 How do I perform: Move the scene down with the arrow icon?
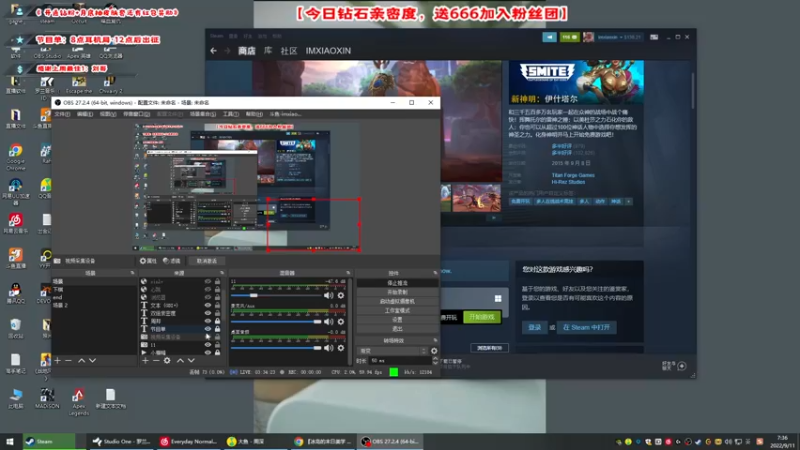[92, 361]
